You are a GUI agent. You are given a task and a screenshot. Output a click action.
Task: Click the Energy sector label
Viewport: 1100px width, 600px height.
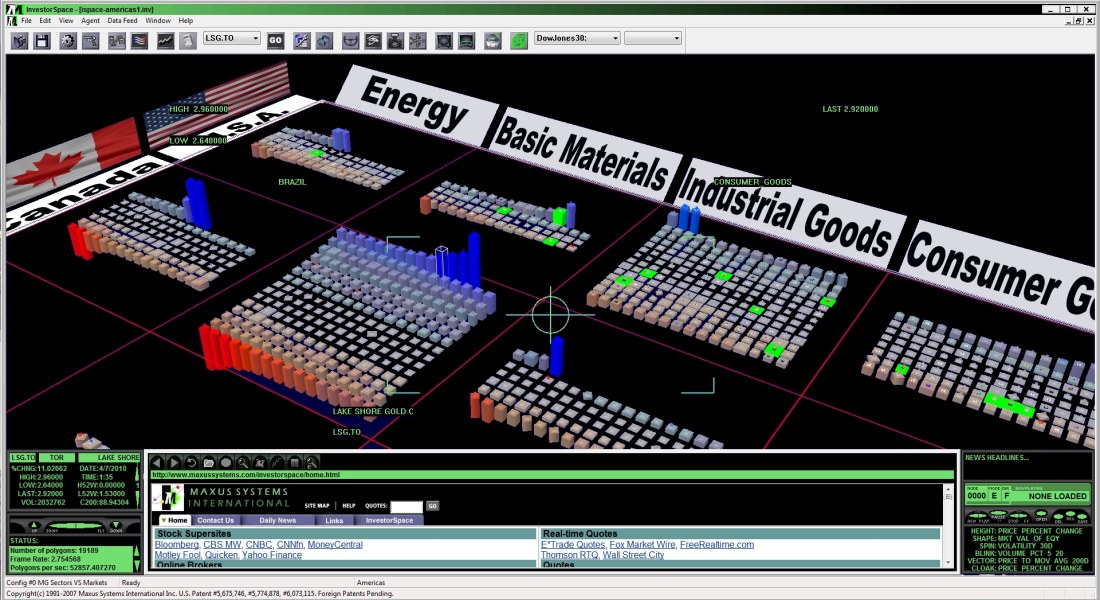(x=415, y=104)
